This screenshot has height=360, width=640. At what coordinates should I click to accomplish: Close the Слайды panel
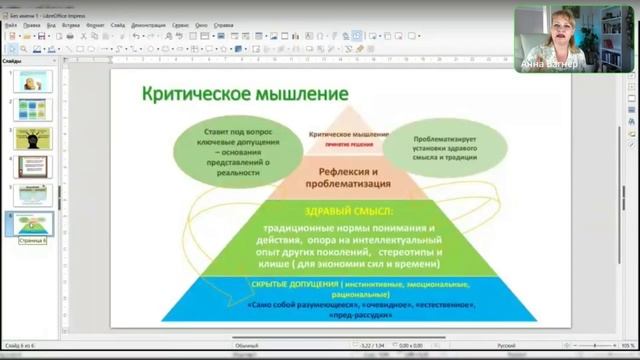point(54,61)
